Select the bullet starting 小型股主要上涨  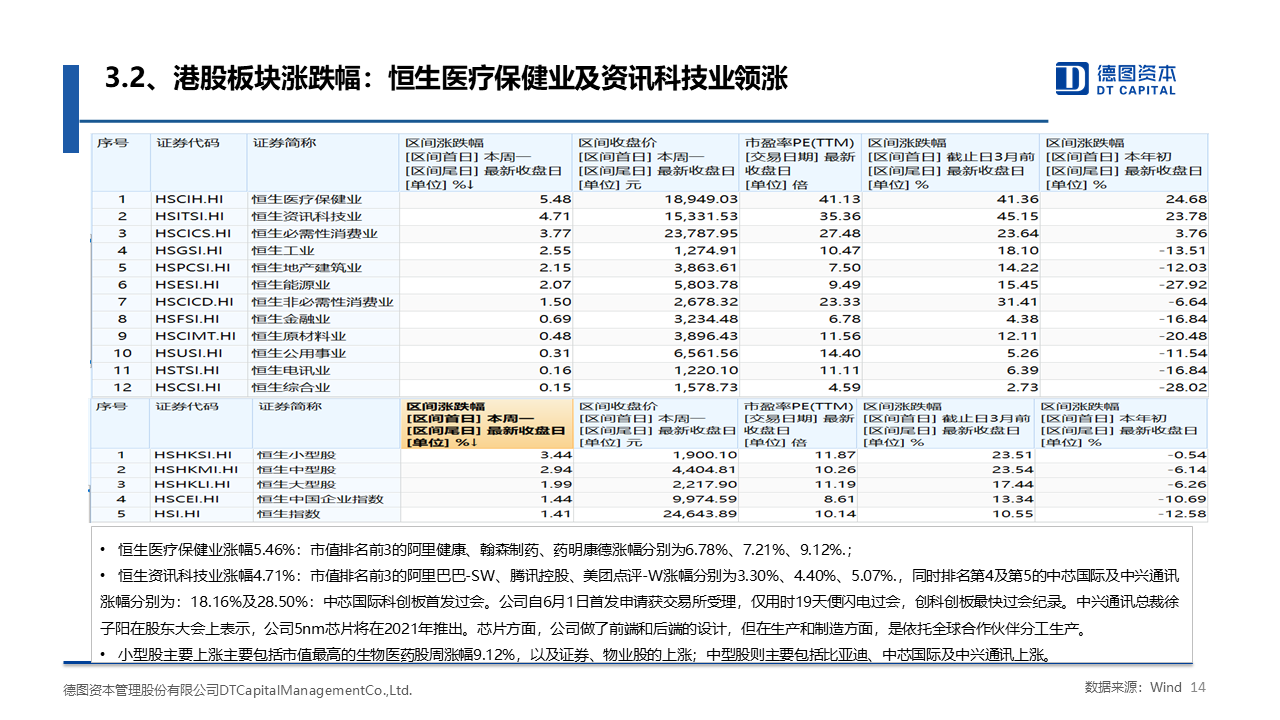(x=576, y=655)
